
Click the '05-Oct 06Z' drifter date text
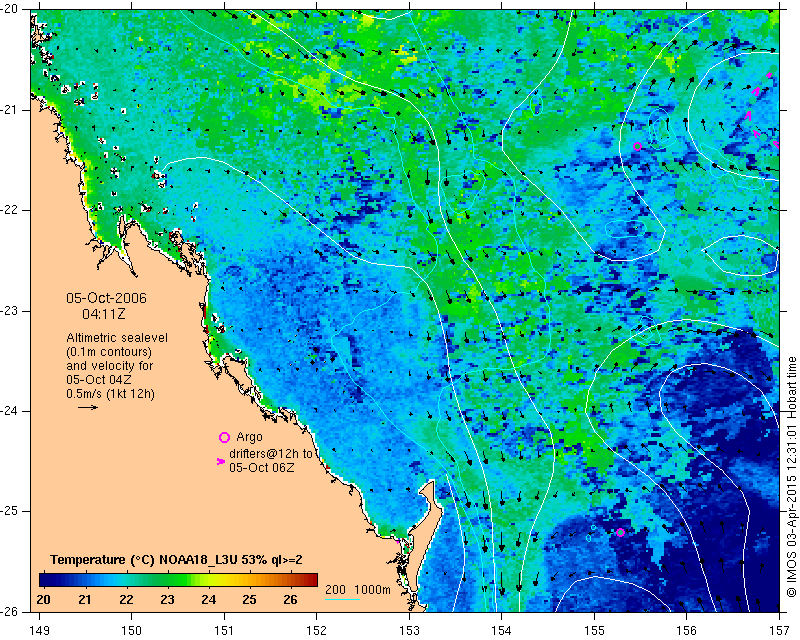click(x=261, y=467)
